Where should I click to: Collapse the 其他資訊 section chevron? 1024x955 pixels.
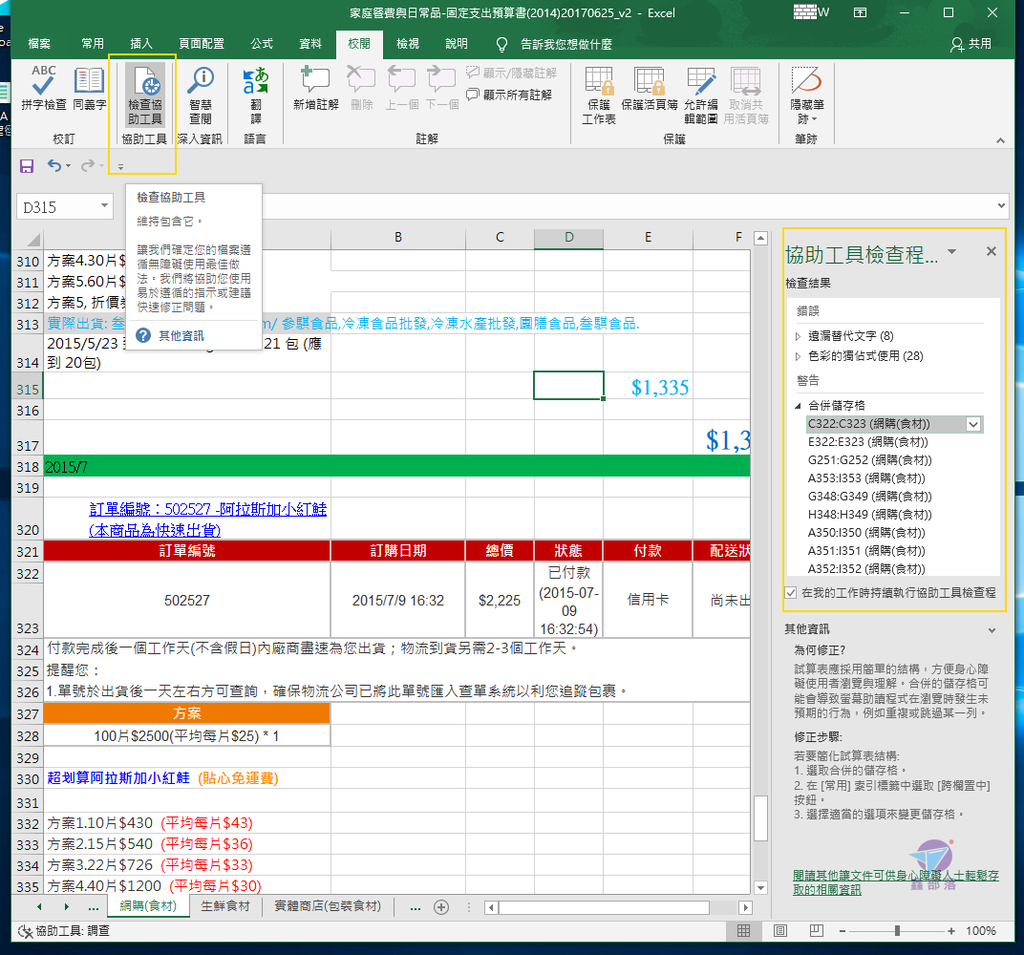[x=992, y=630]
